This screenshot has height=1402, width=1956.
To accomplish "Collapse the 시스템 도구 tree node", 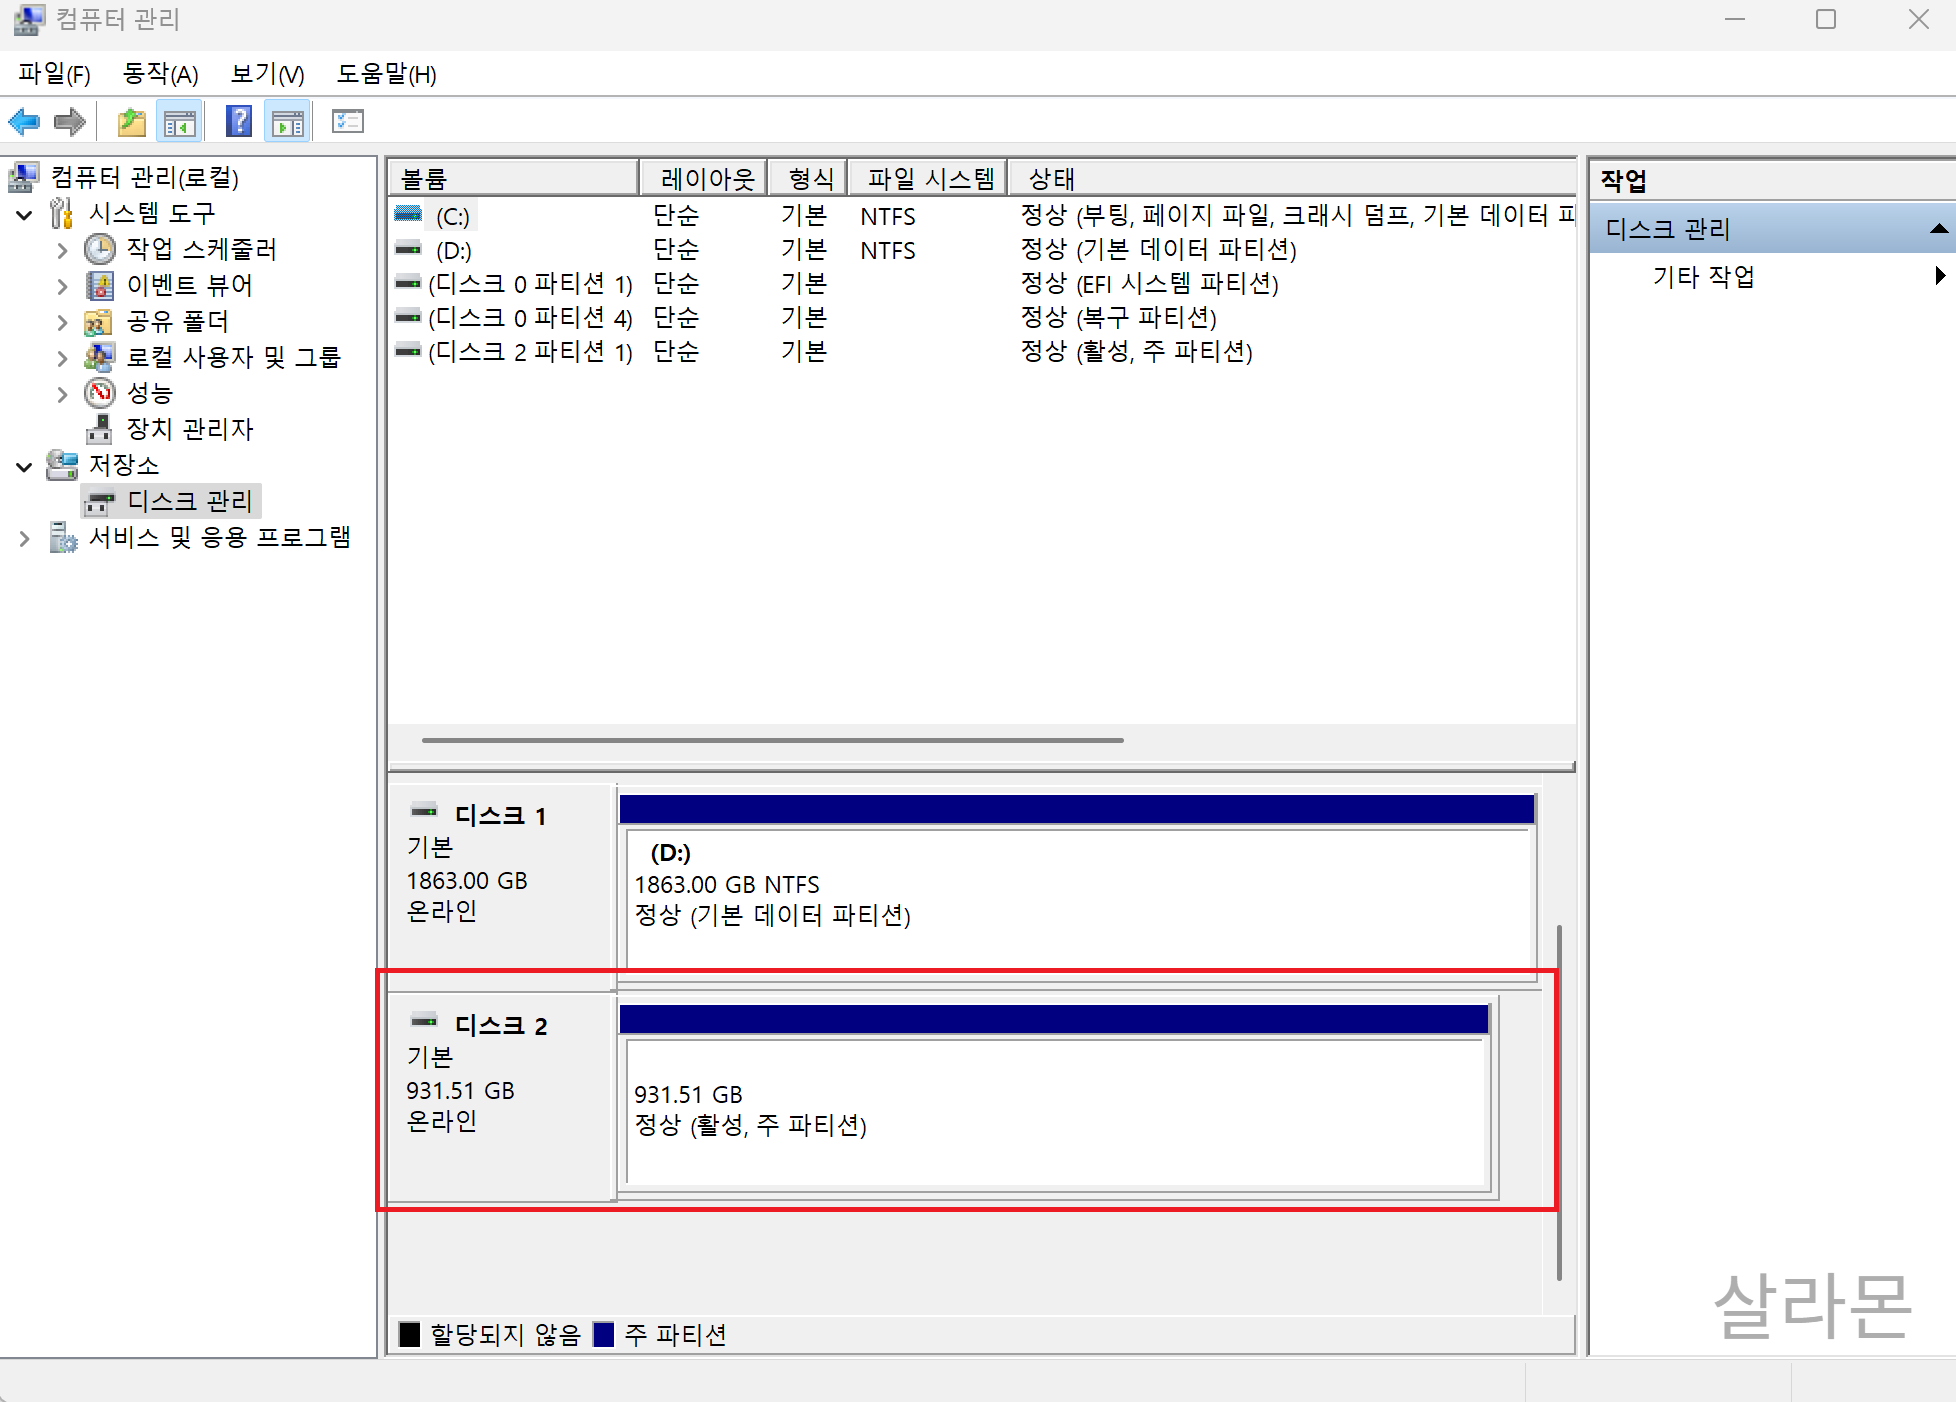I will point(25,214).
